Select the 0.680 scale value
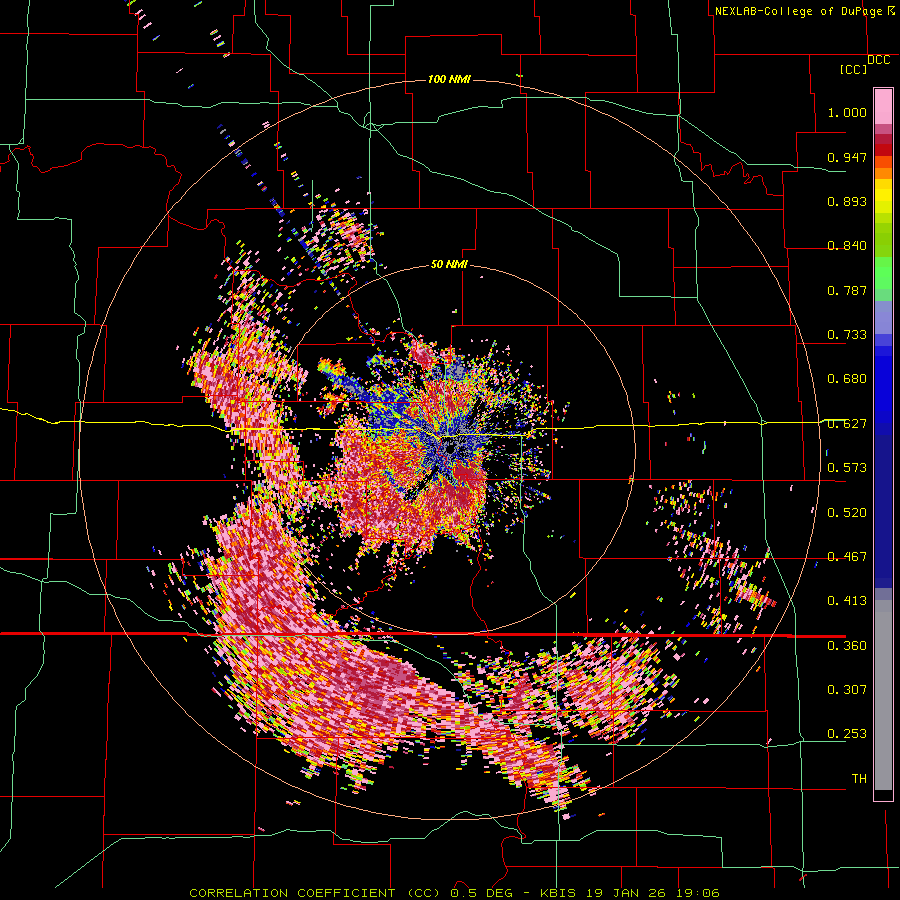This screenshot has height=900, width=900. (x=847, y=379)
